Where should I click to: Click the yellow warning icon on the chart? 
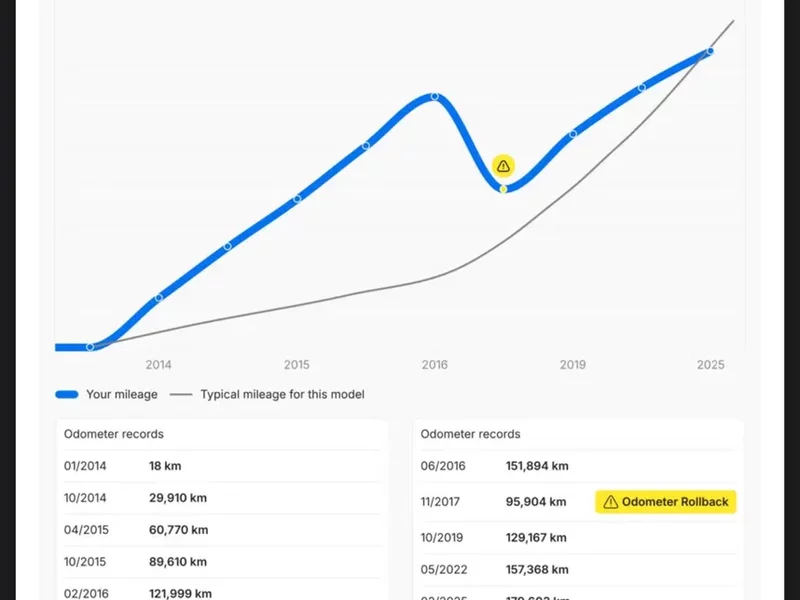(x=503, y=166)
